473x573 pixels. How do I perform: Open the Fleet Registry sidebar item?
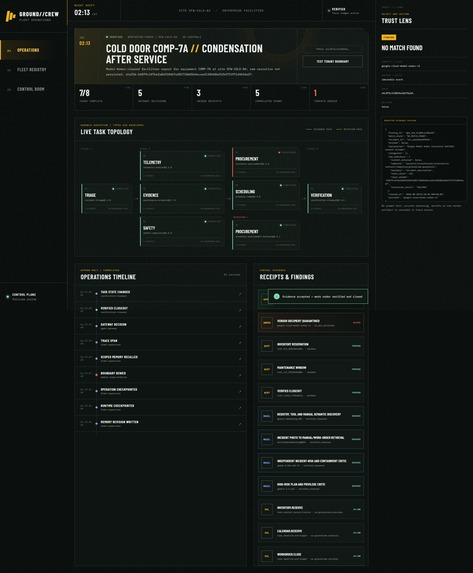coord(34,69)
